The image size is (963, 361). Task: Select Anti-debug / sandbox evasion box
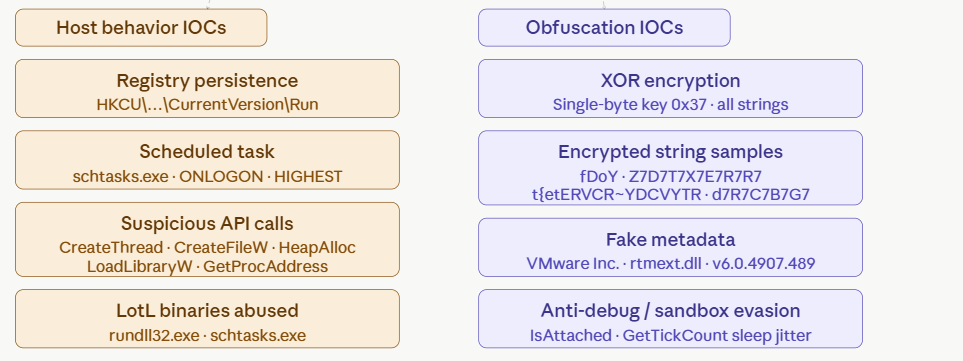pos(671,319)
